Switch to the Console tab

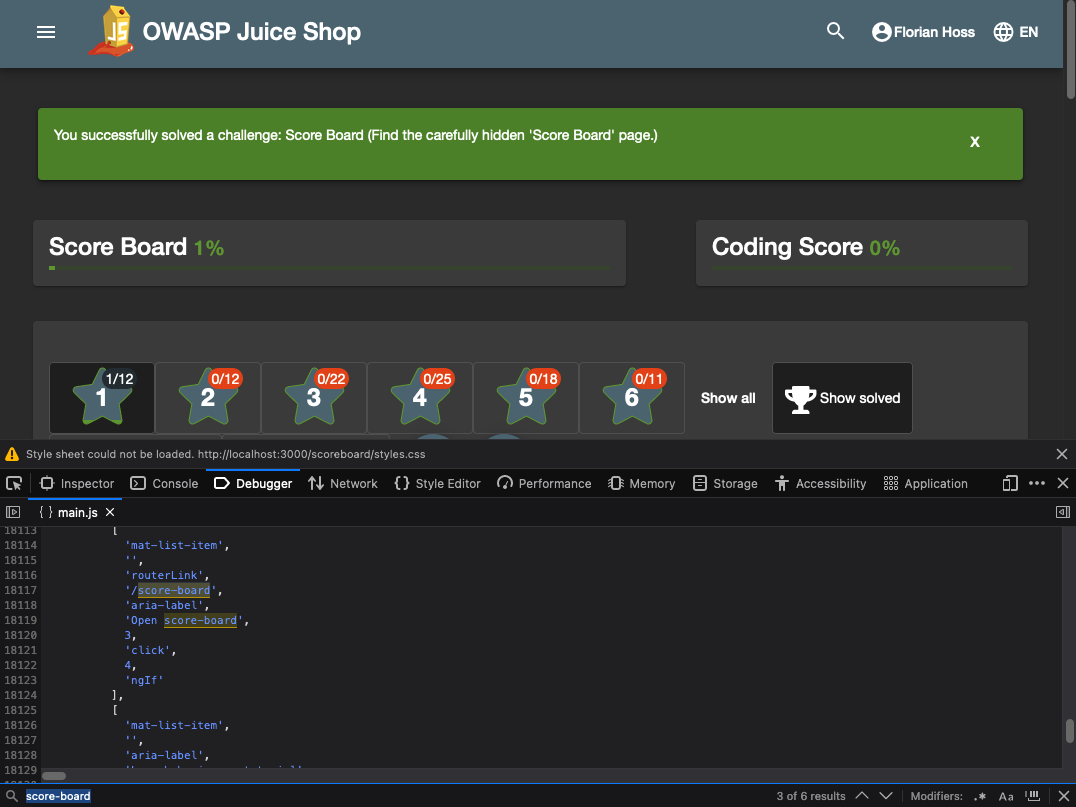point(165,484)
